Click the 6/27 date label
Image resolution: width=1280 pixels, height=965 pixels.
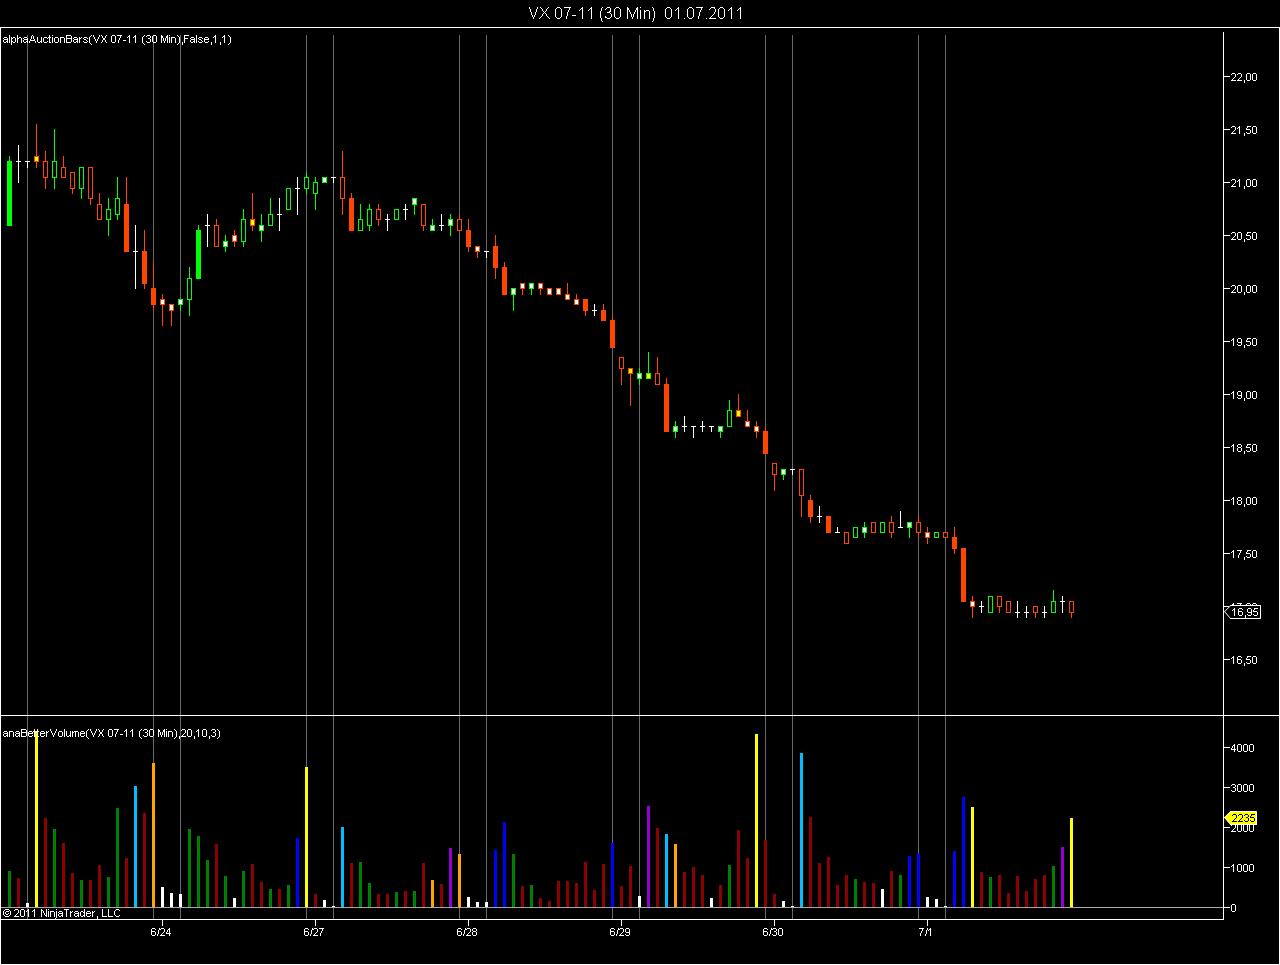(313, 932)
